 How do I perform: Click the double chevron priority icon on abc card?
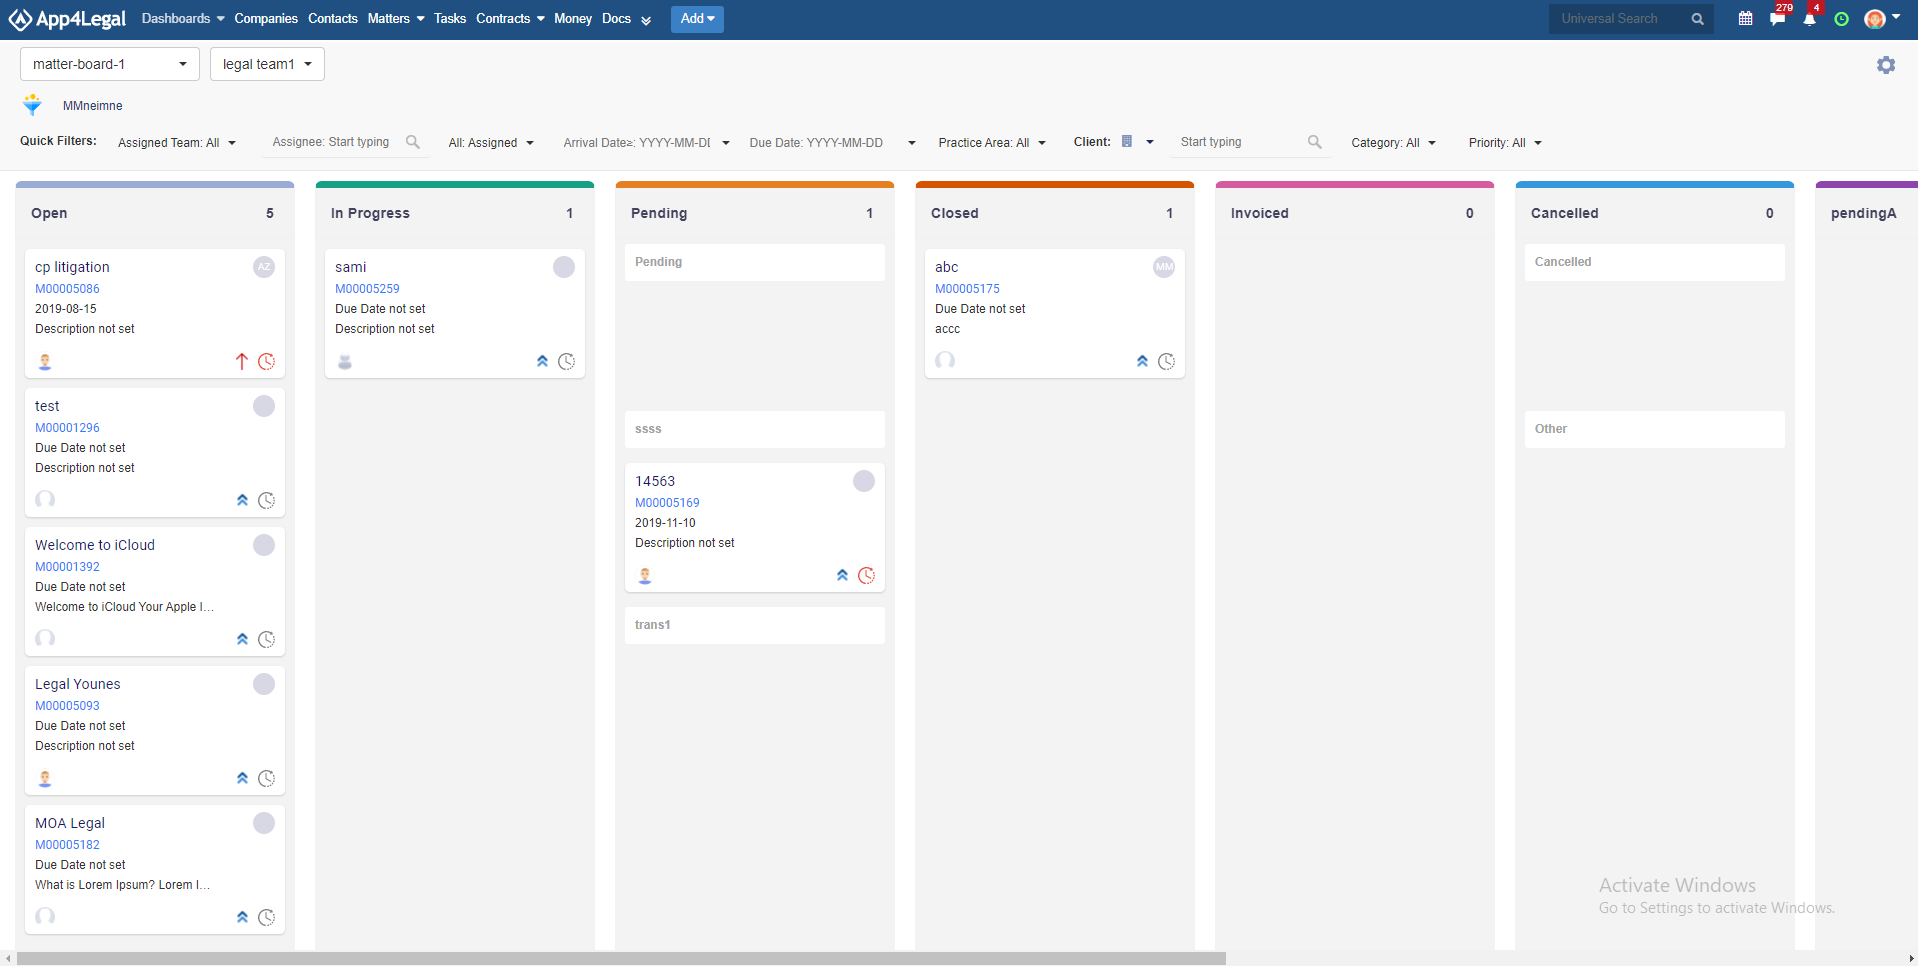(1141, 361)
